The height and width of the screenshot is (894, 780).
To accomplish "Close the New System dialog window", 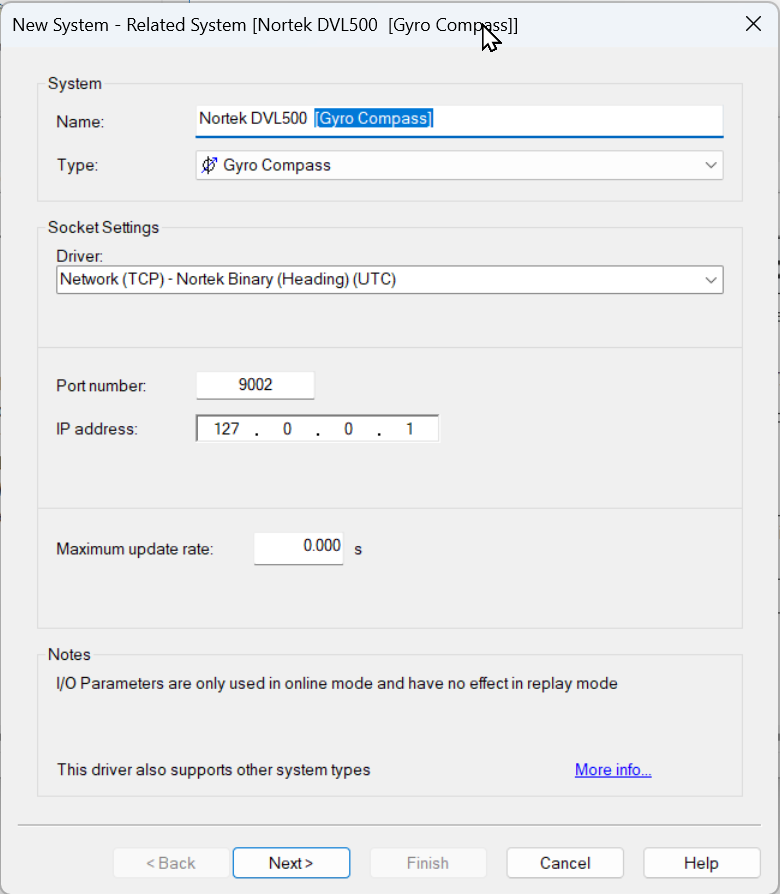I will click(754, 24).
